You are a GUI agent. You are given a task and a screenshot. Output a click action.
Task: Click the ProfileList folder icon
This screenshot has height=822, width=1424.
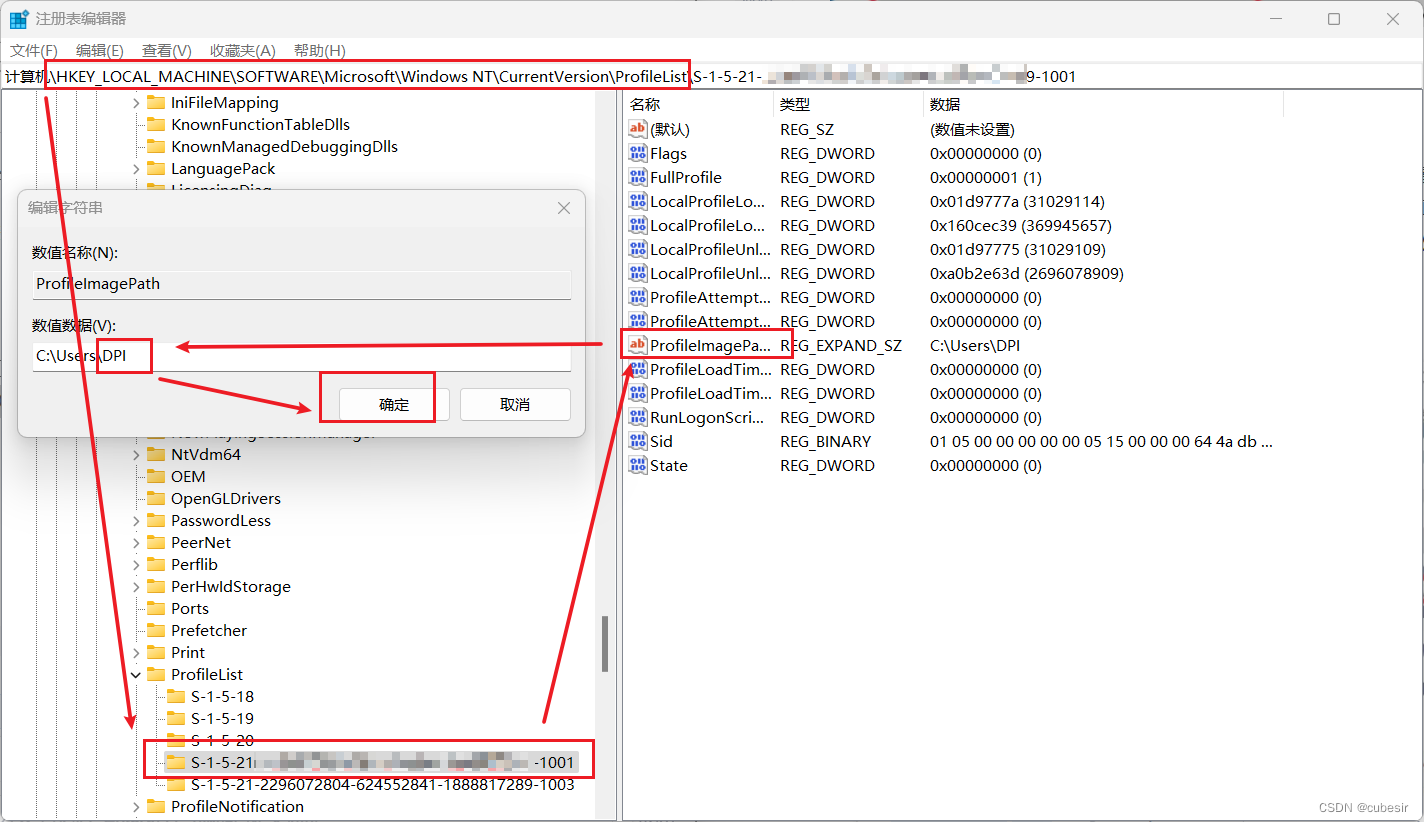tap(159, 674)
